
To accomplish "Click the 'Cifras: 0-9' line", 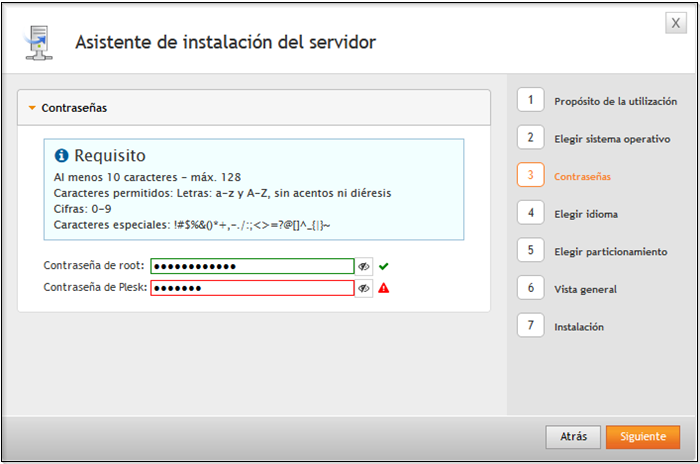I will (x=83, y=209).
